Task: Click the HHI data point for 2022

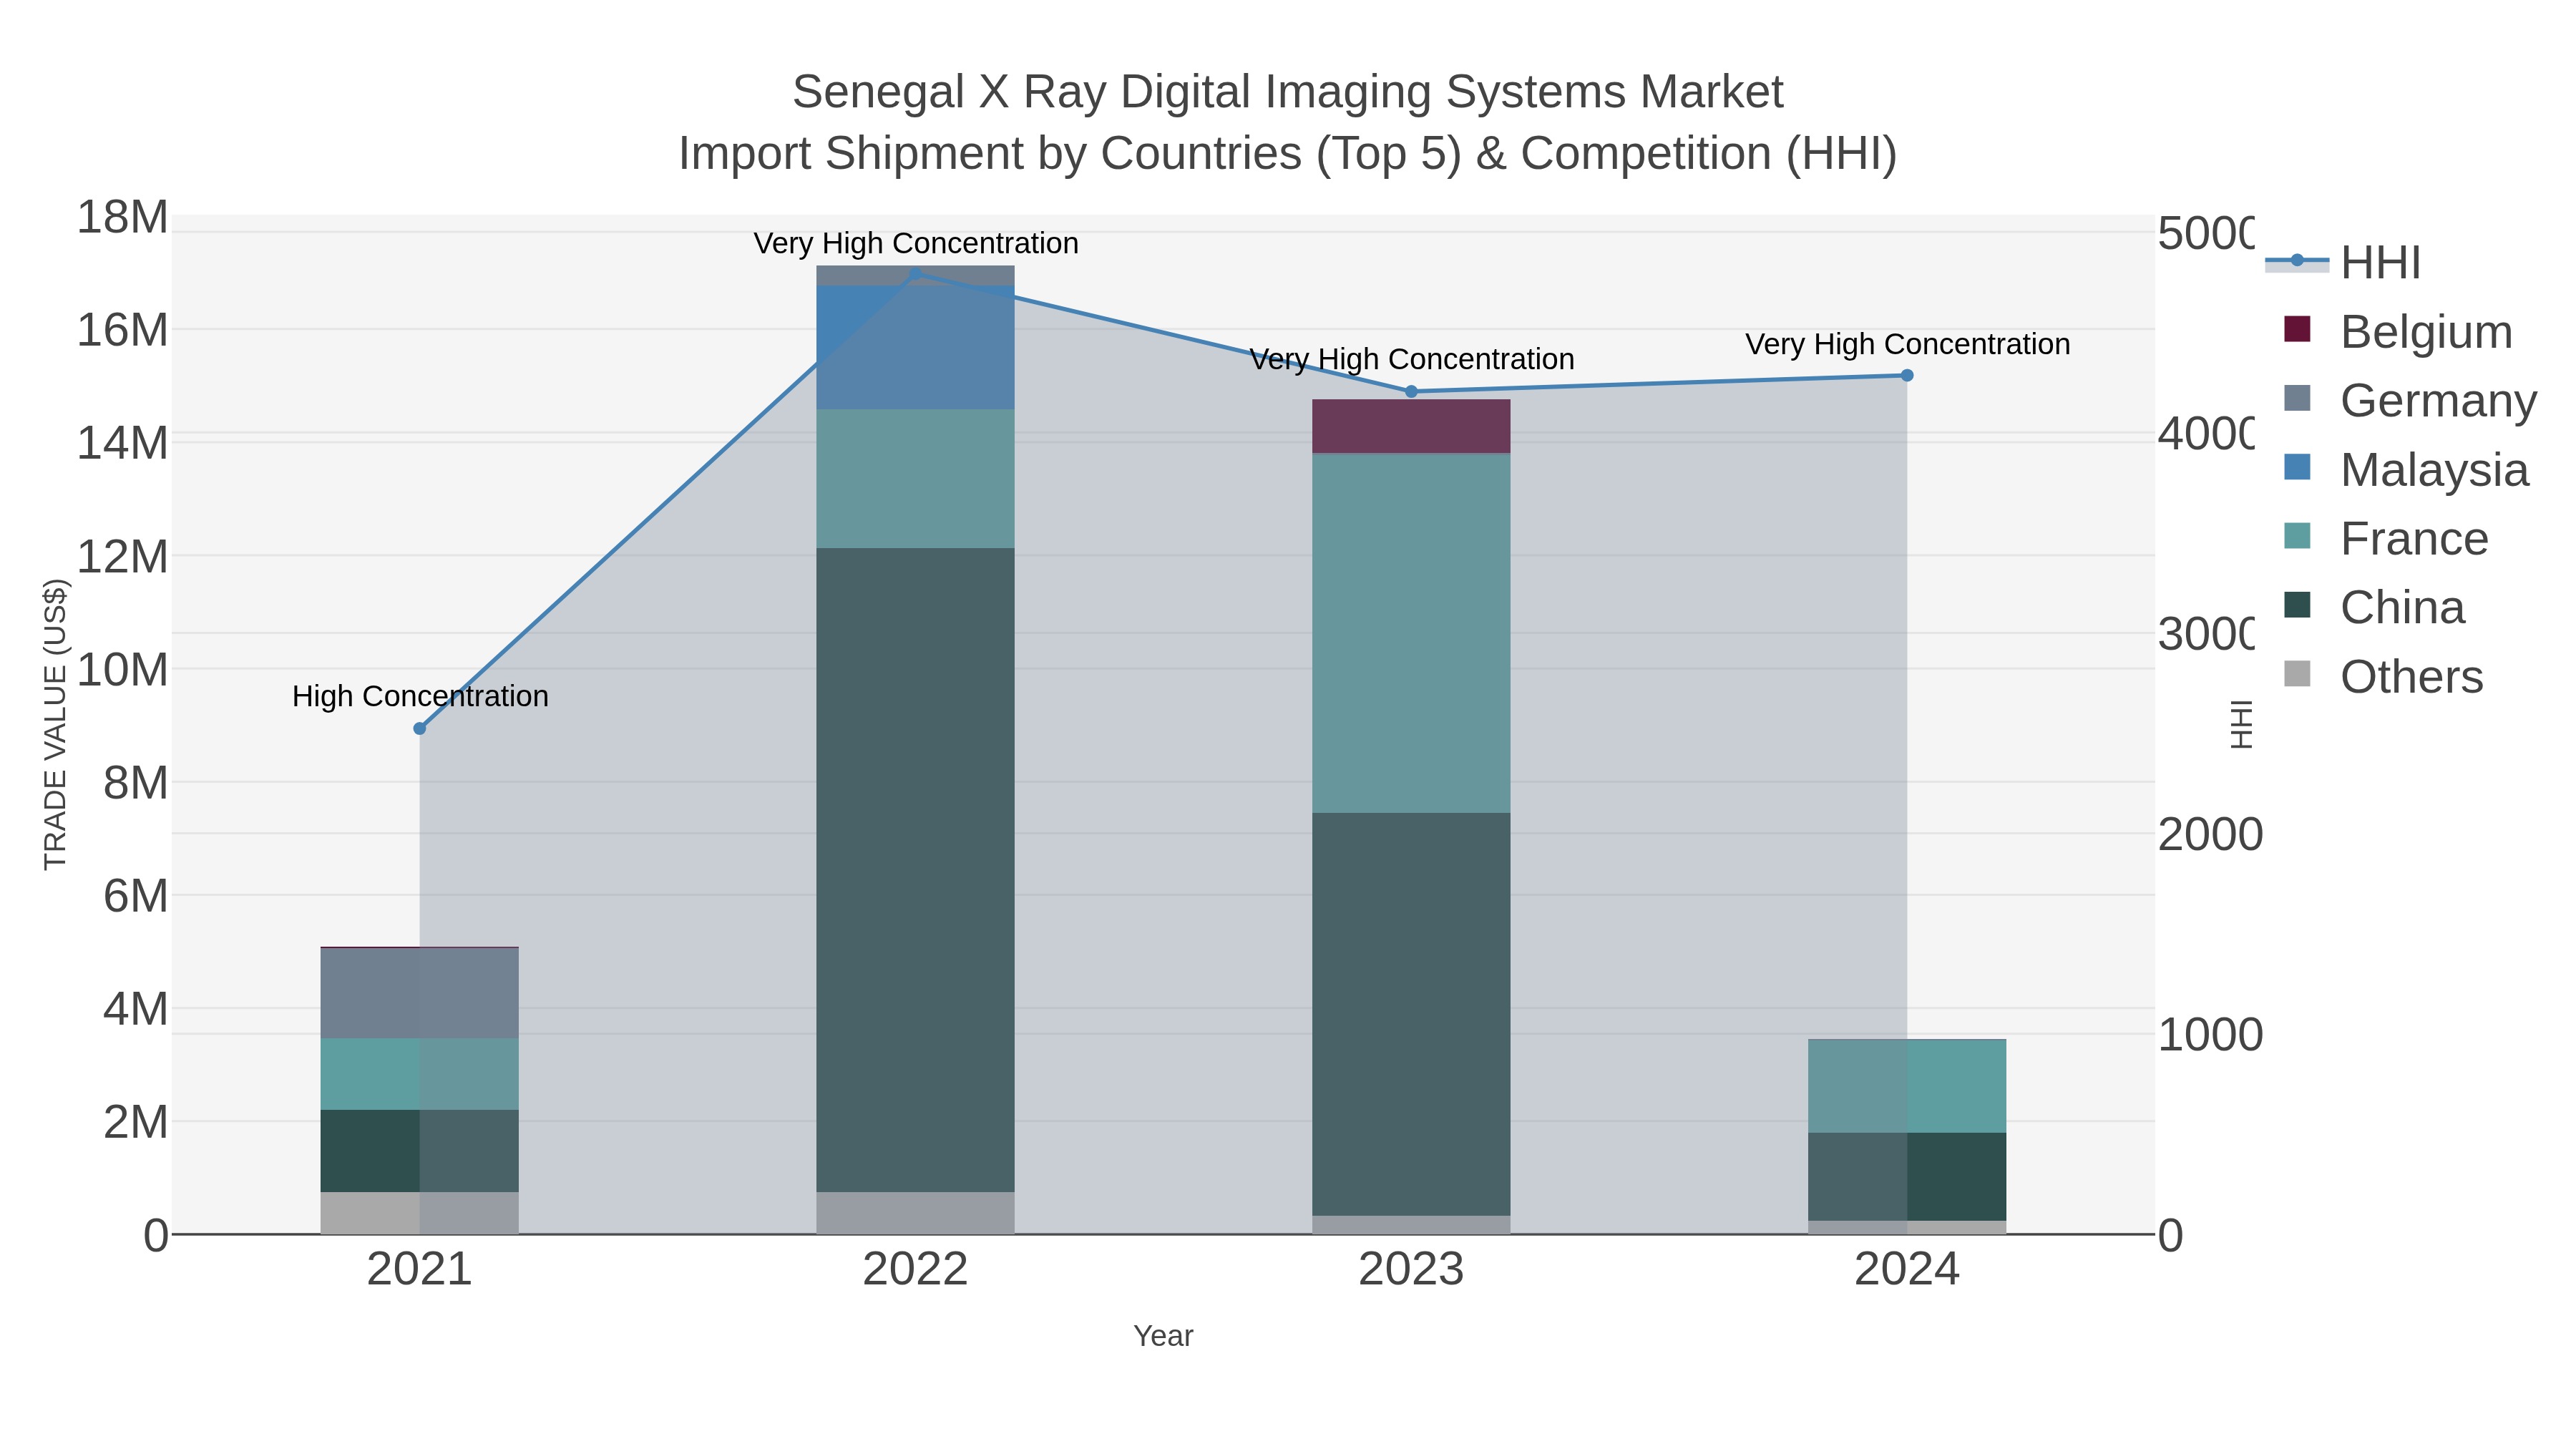Action: click(915, 273)
